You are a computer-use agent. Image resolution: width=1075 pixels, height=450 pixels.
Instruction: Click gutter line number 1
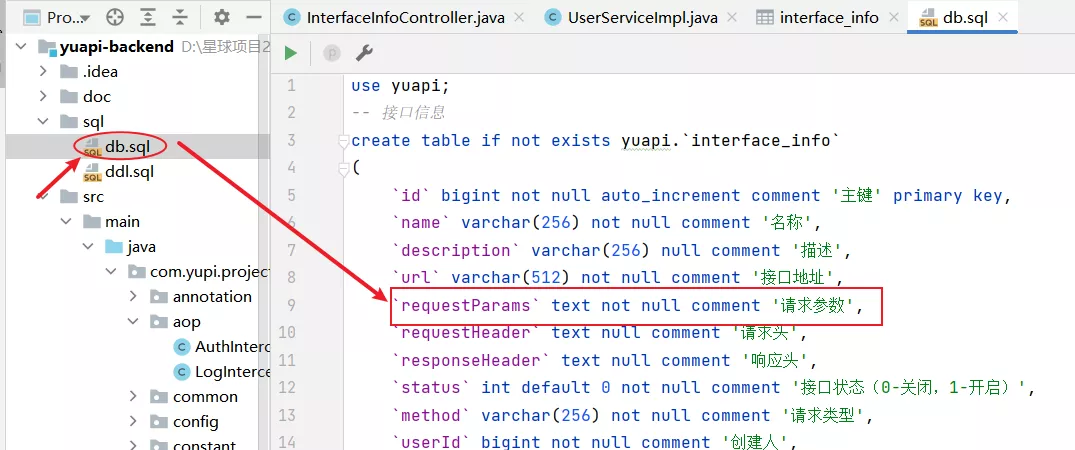tap(291, 86)
